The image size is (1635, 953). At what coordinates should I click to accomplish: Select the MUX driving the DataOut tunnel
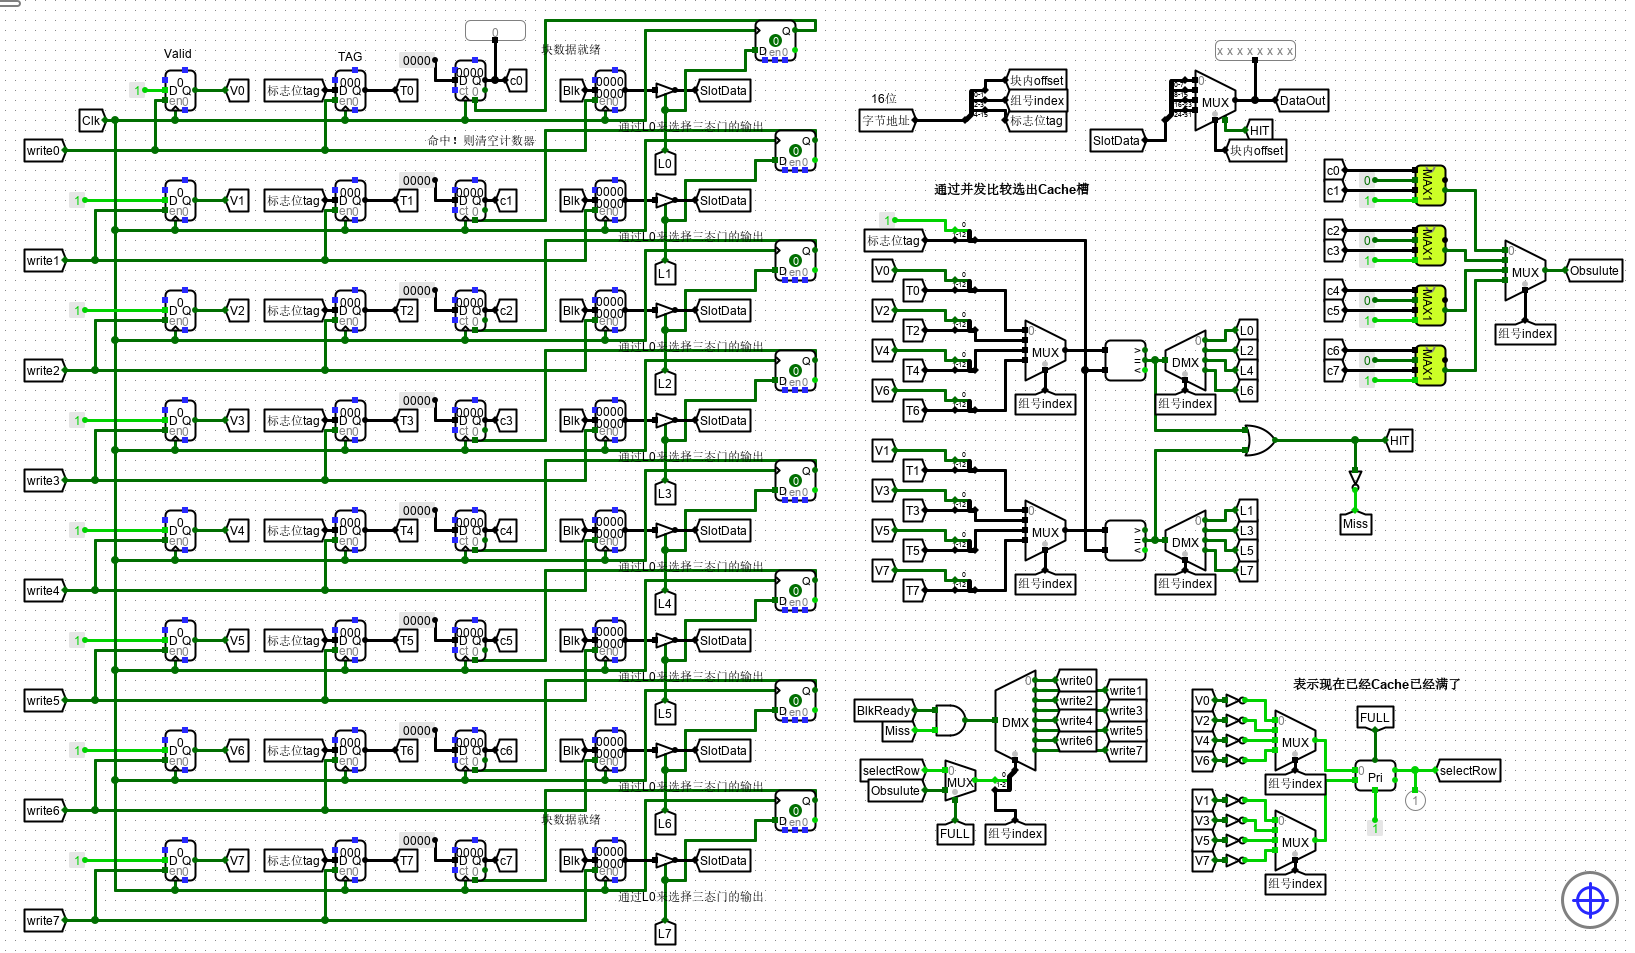[1215, 101]
